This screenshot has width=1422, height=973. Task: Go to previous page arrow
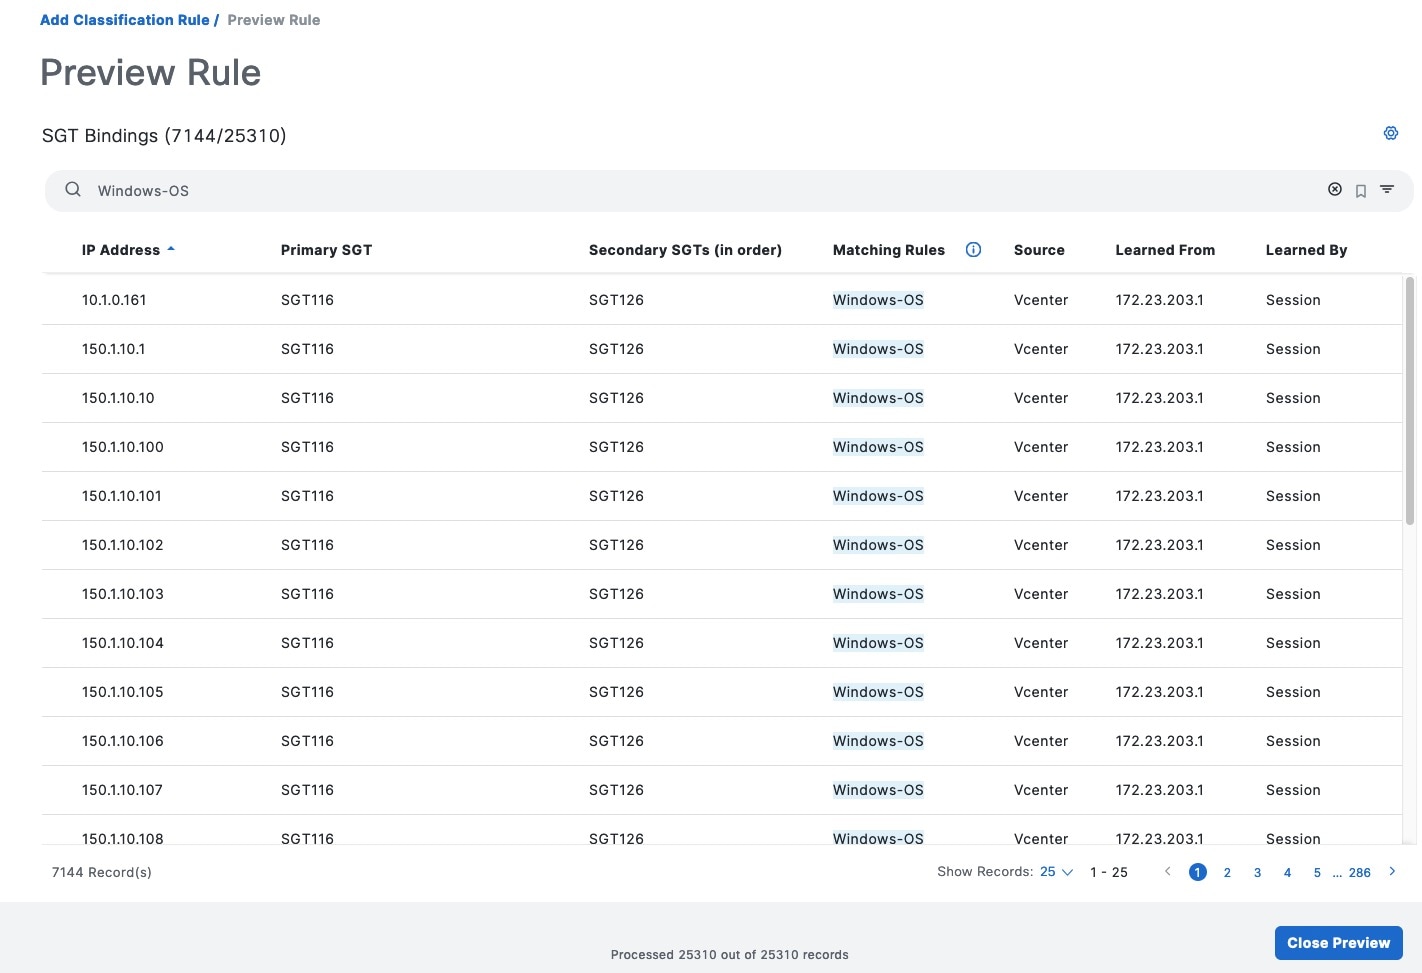[1167, 872]
